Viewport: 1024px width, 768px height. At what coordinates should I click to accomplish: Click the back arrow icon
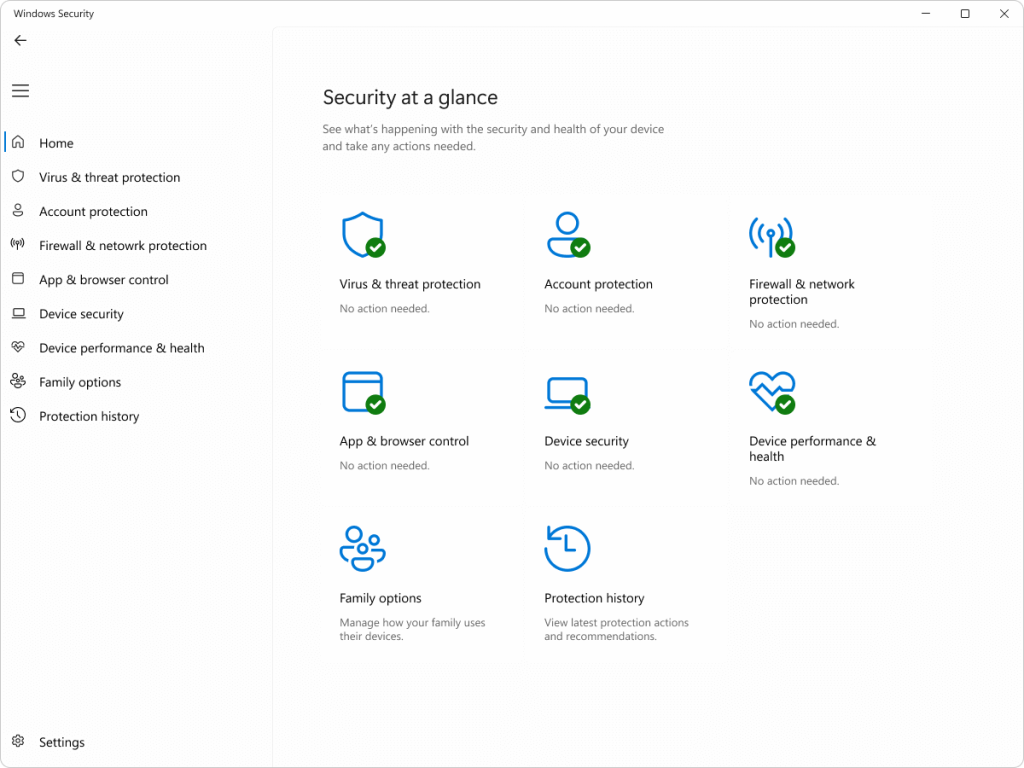tap(20, 40)
